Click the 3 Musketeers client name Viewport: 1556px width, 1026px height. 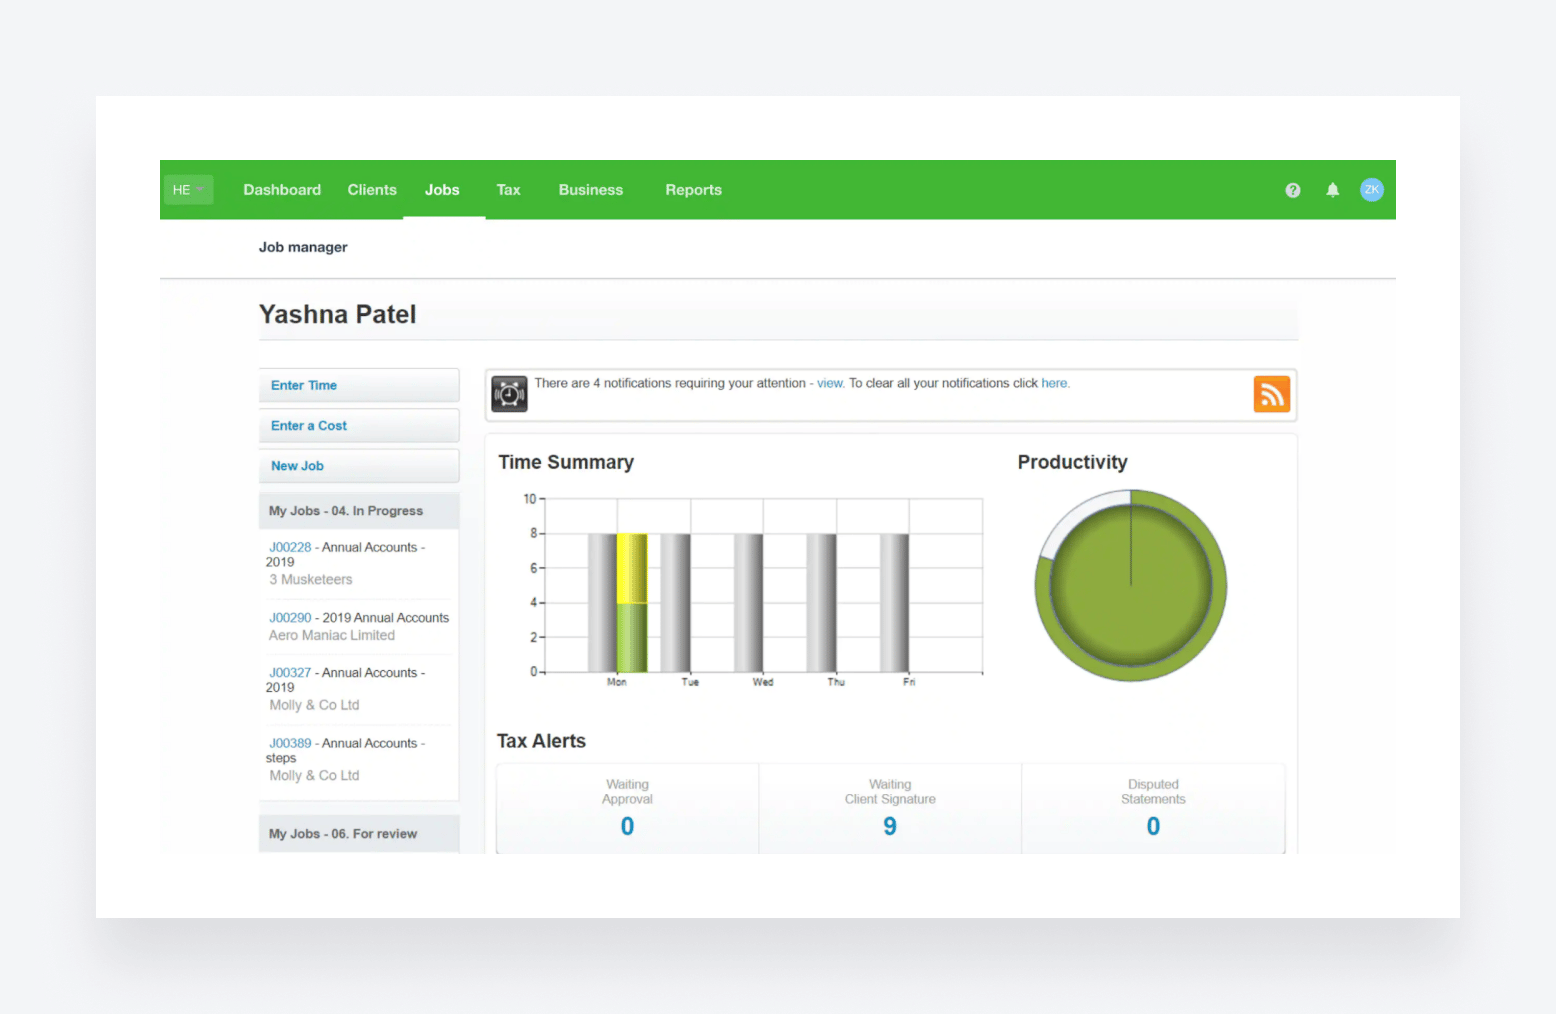tap(311, 579)
